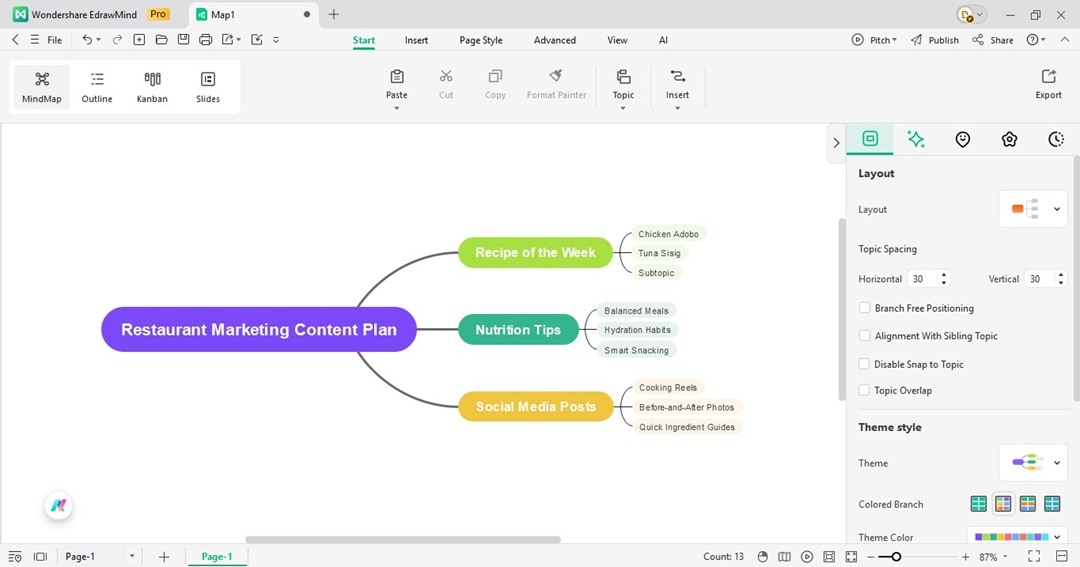
Task: Enable Topic Overlap checkbox
Action: [x=864, y=390]
